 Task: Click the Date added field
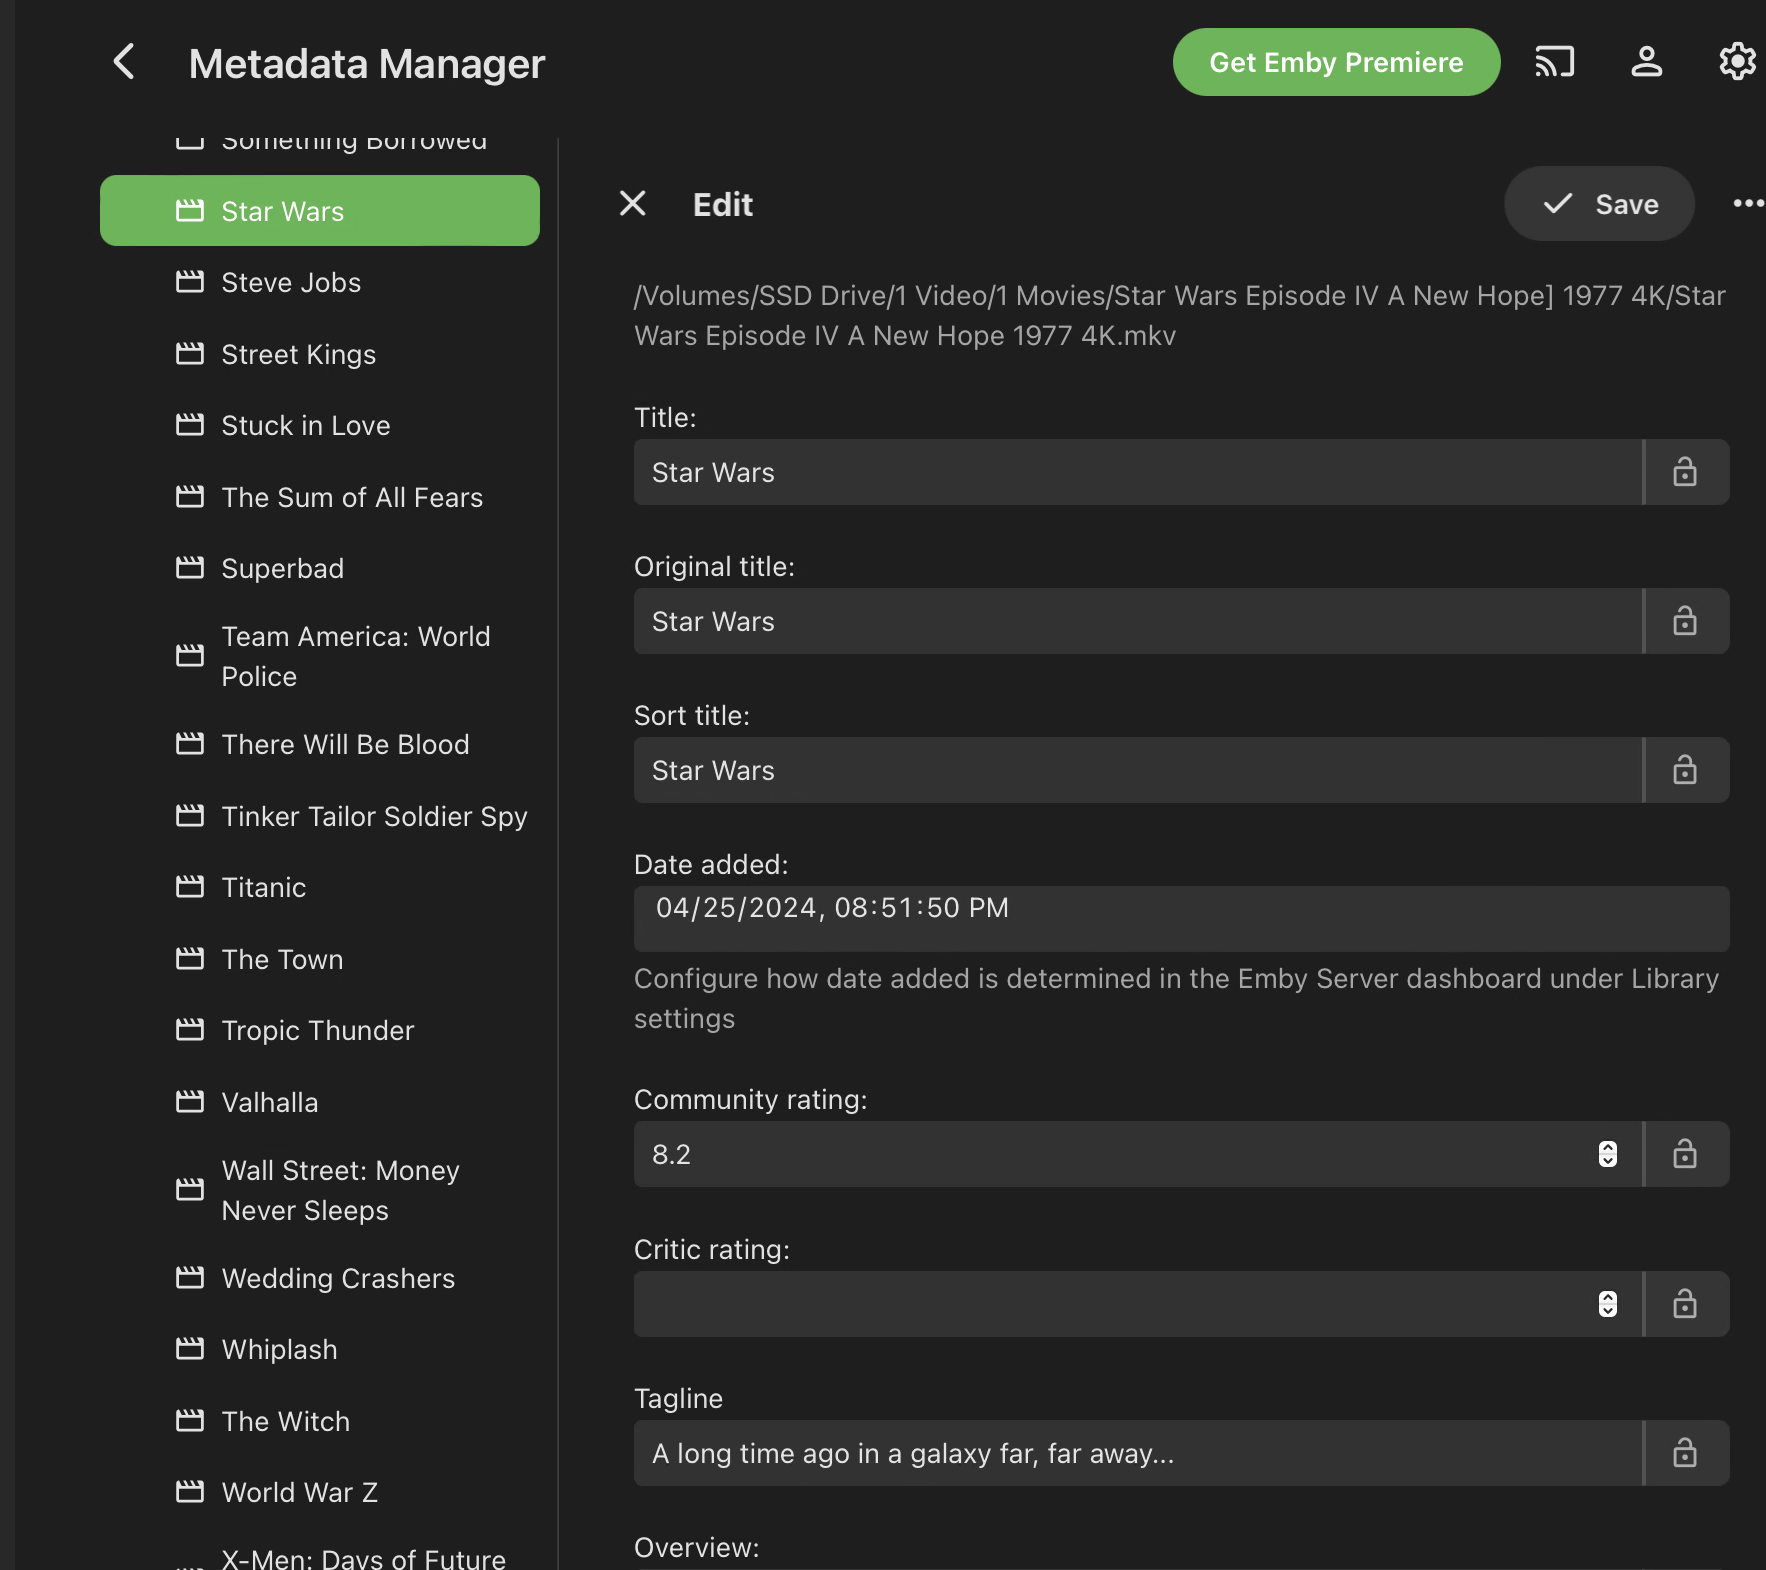coord(1181,918)
